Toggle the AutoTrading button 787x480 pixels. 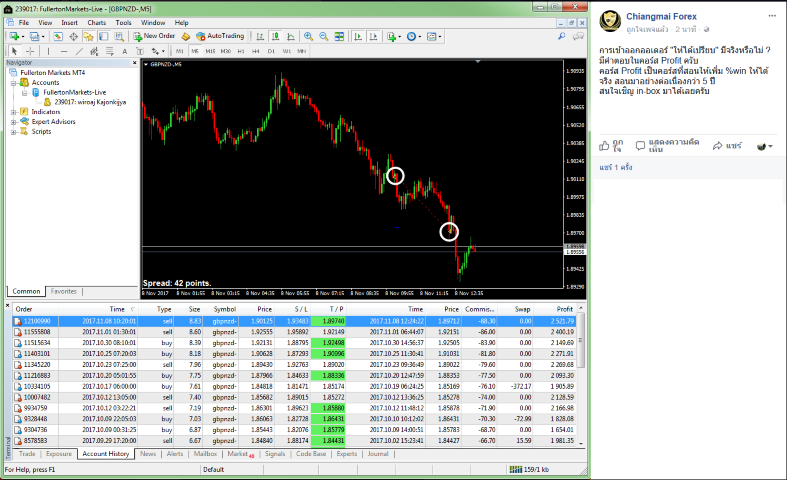(x=220, y=36)
